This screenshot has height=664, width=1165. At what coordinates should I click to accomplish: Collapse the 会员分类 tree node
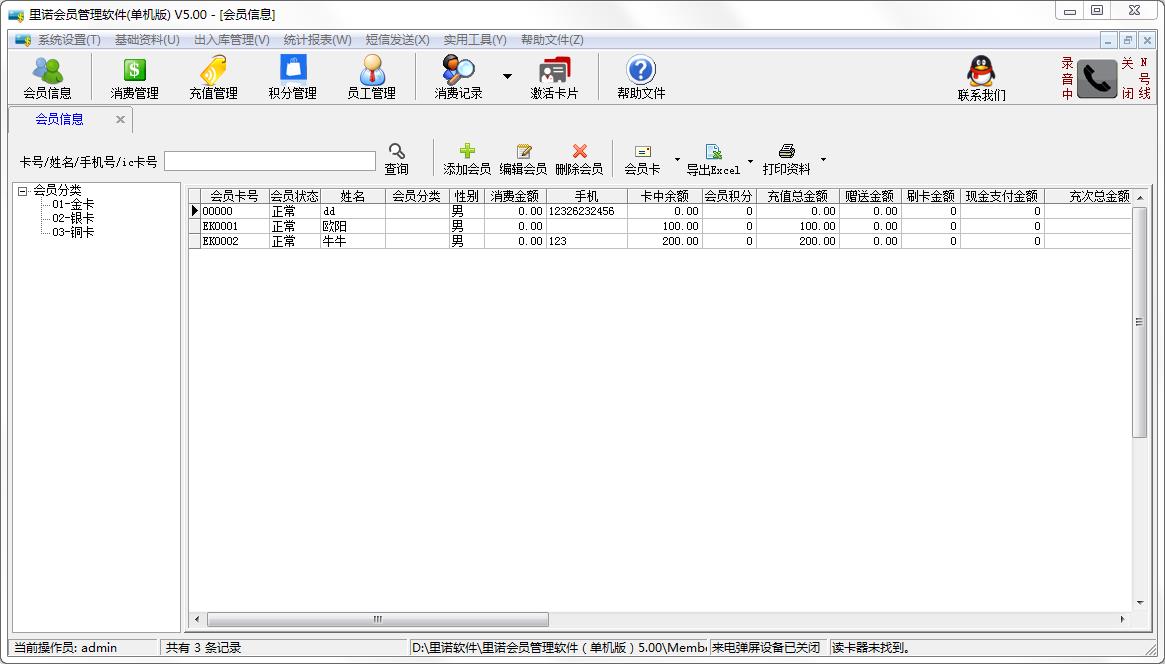pos(22,191)
